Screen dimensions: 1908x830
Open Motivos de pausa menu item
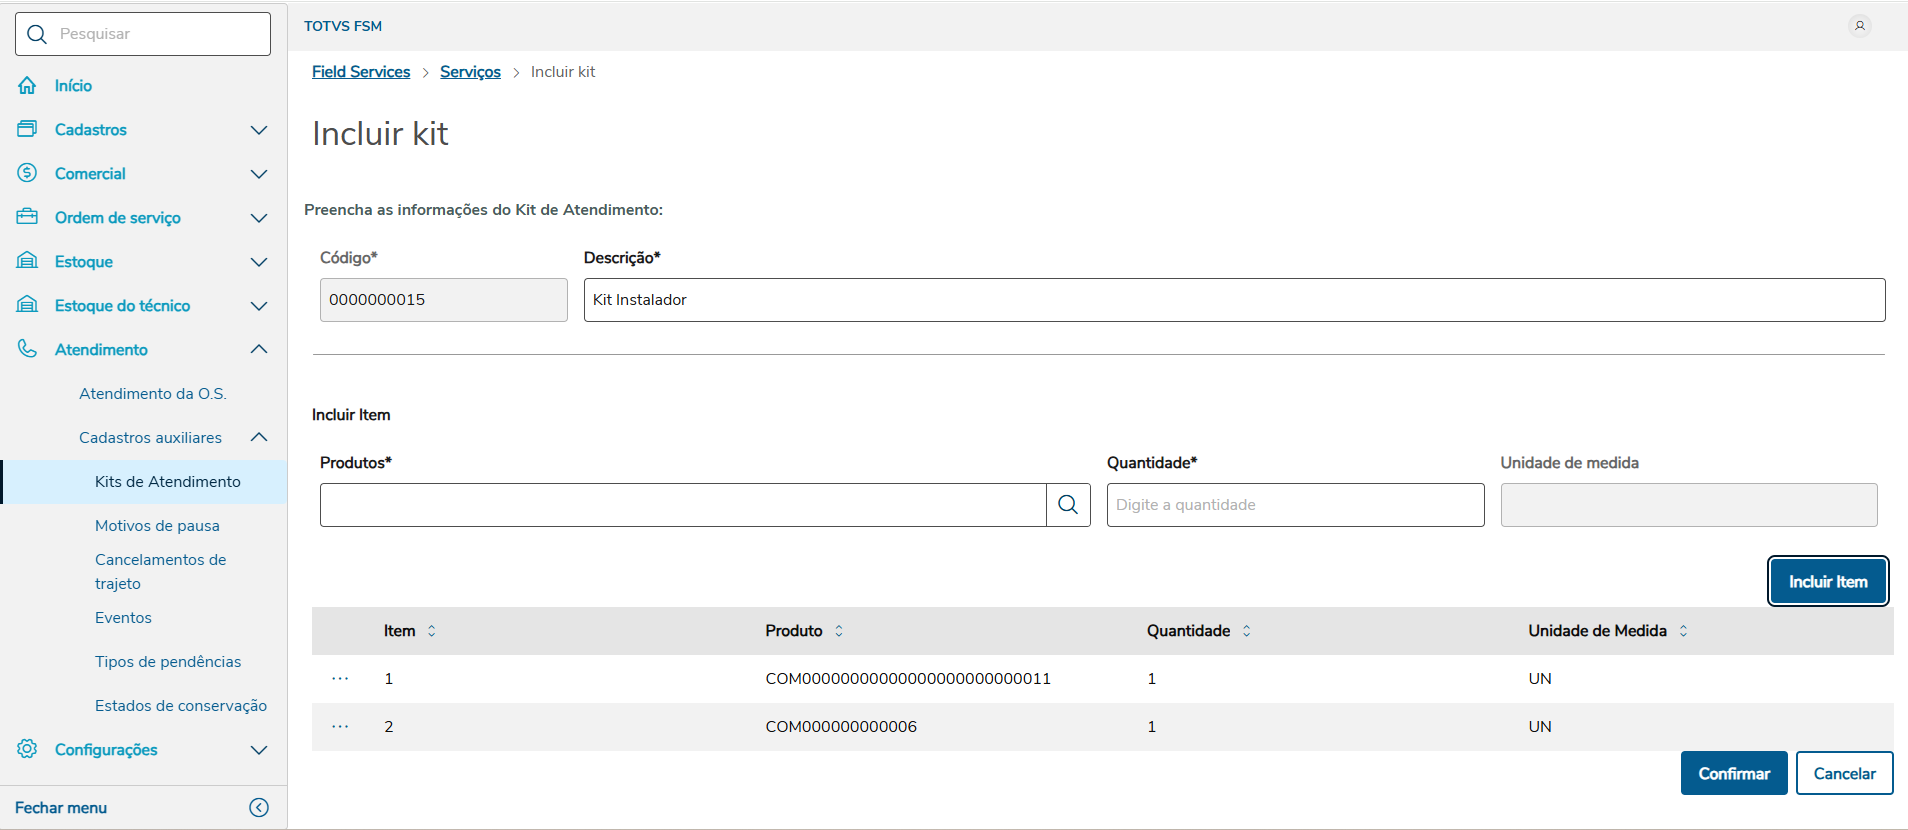click(x=157, y=526)
